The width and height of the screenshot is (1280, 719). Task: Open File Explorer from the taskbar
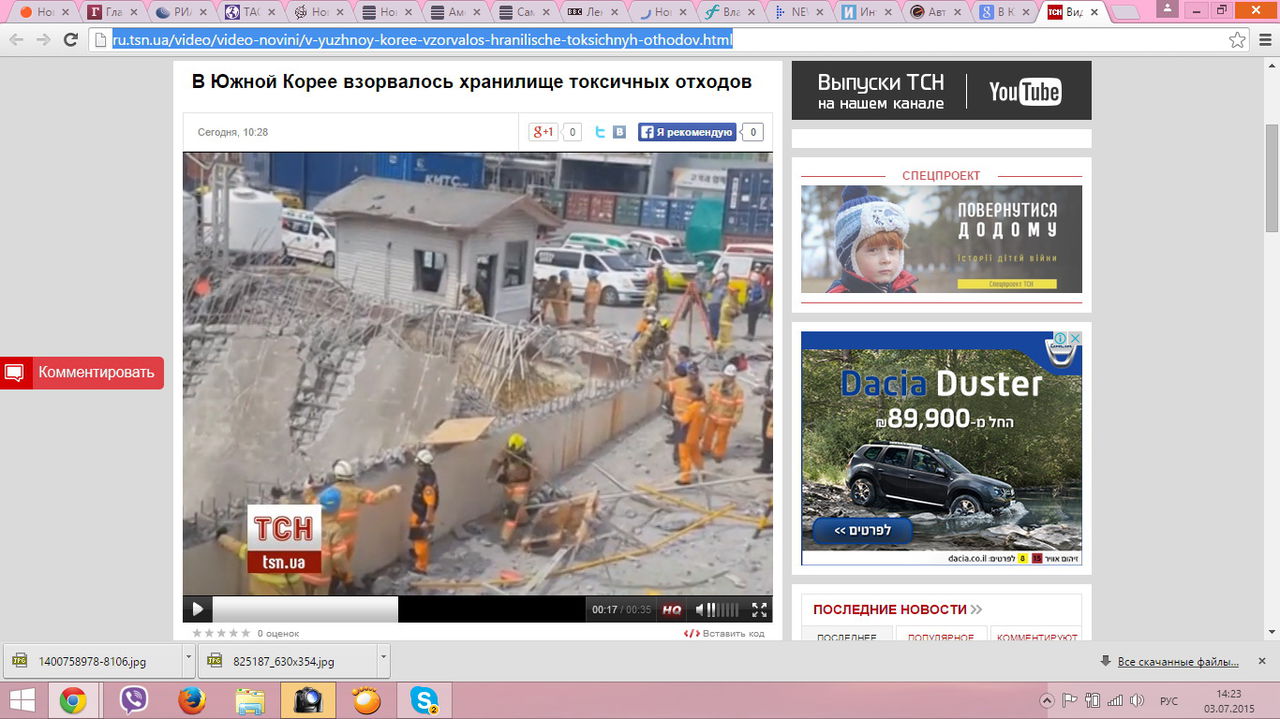pos(250,700)
